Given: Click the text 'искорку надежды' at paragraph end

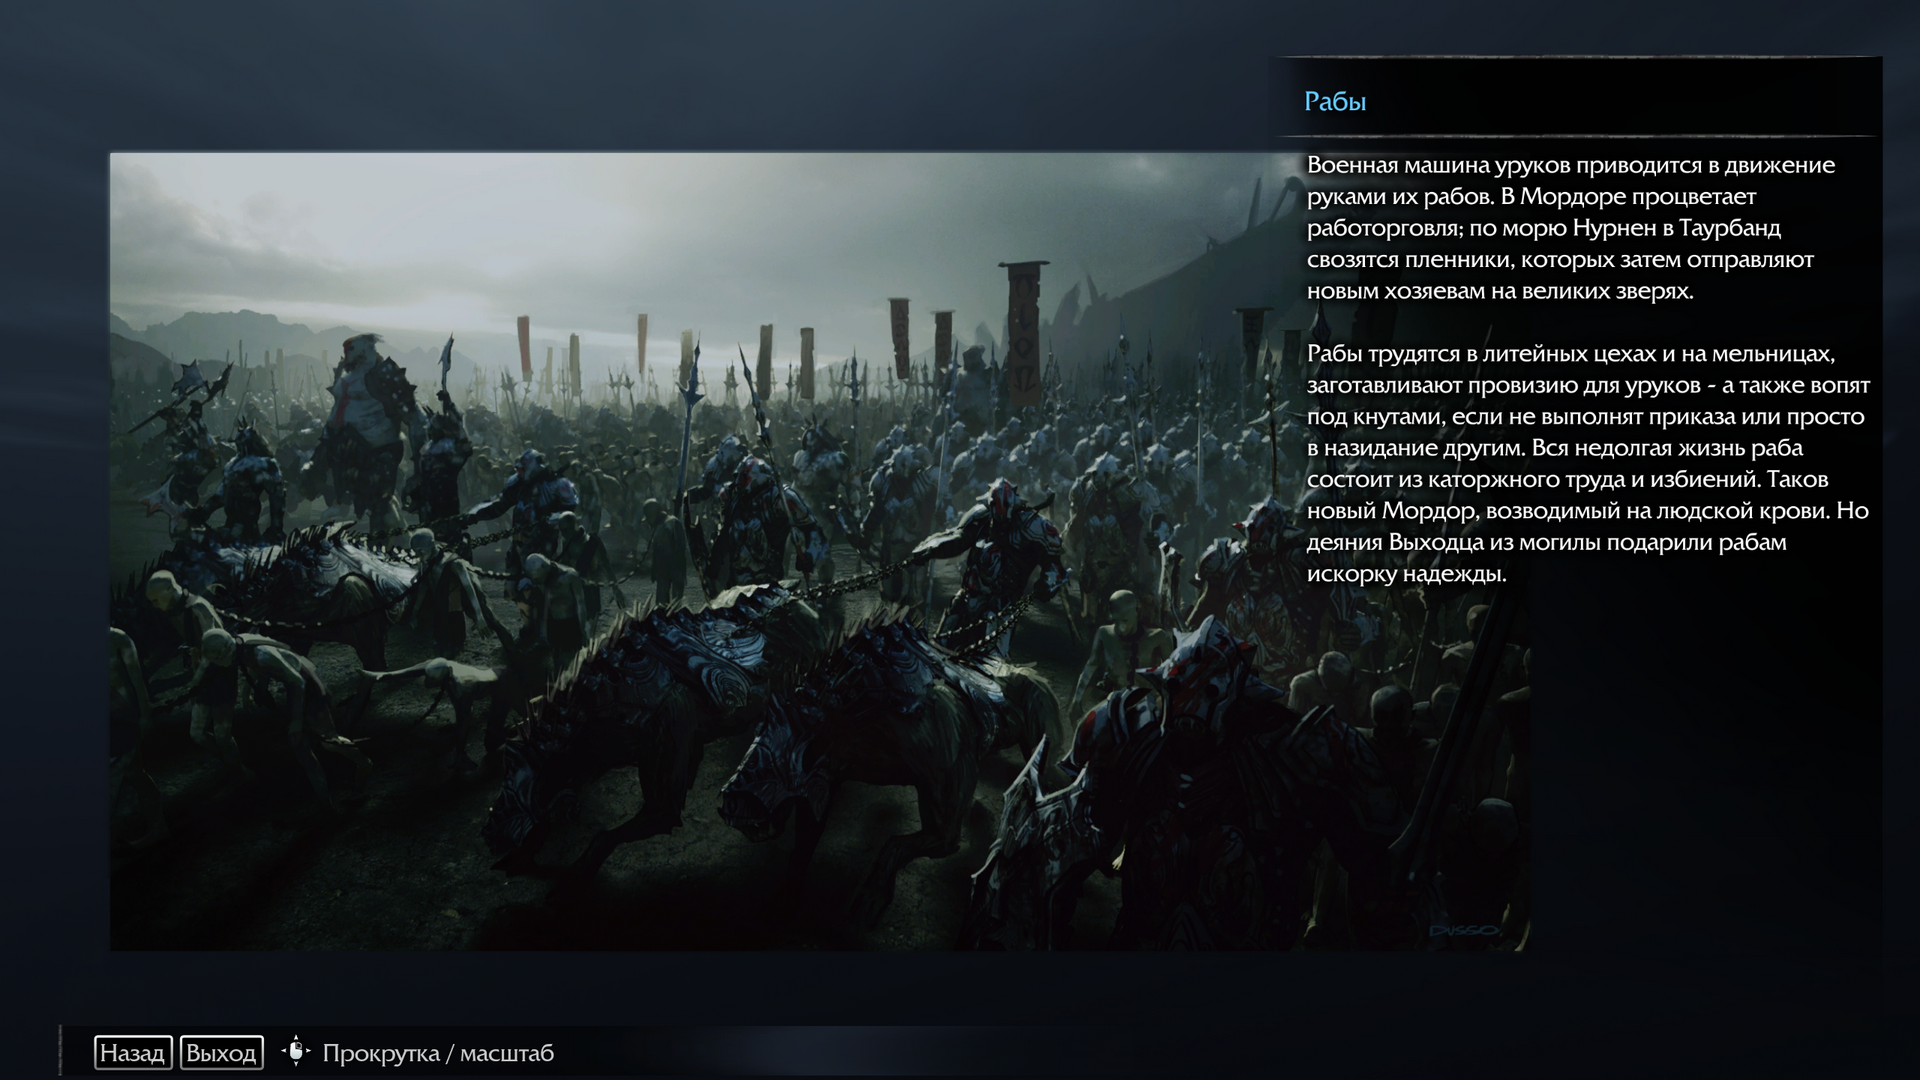Looking at the screenshot, I should point(1406,574).
